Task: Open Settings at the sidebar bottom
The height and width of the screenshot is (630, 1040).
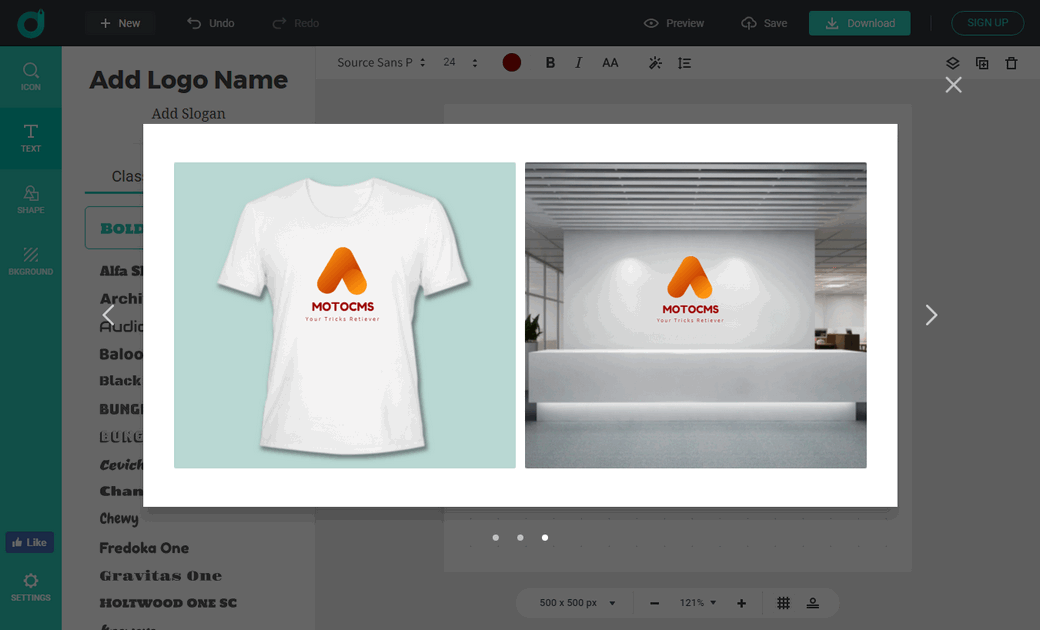Action: tap(31, 586)
